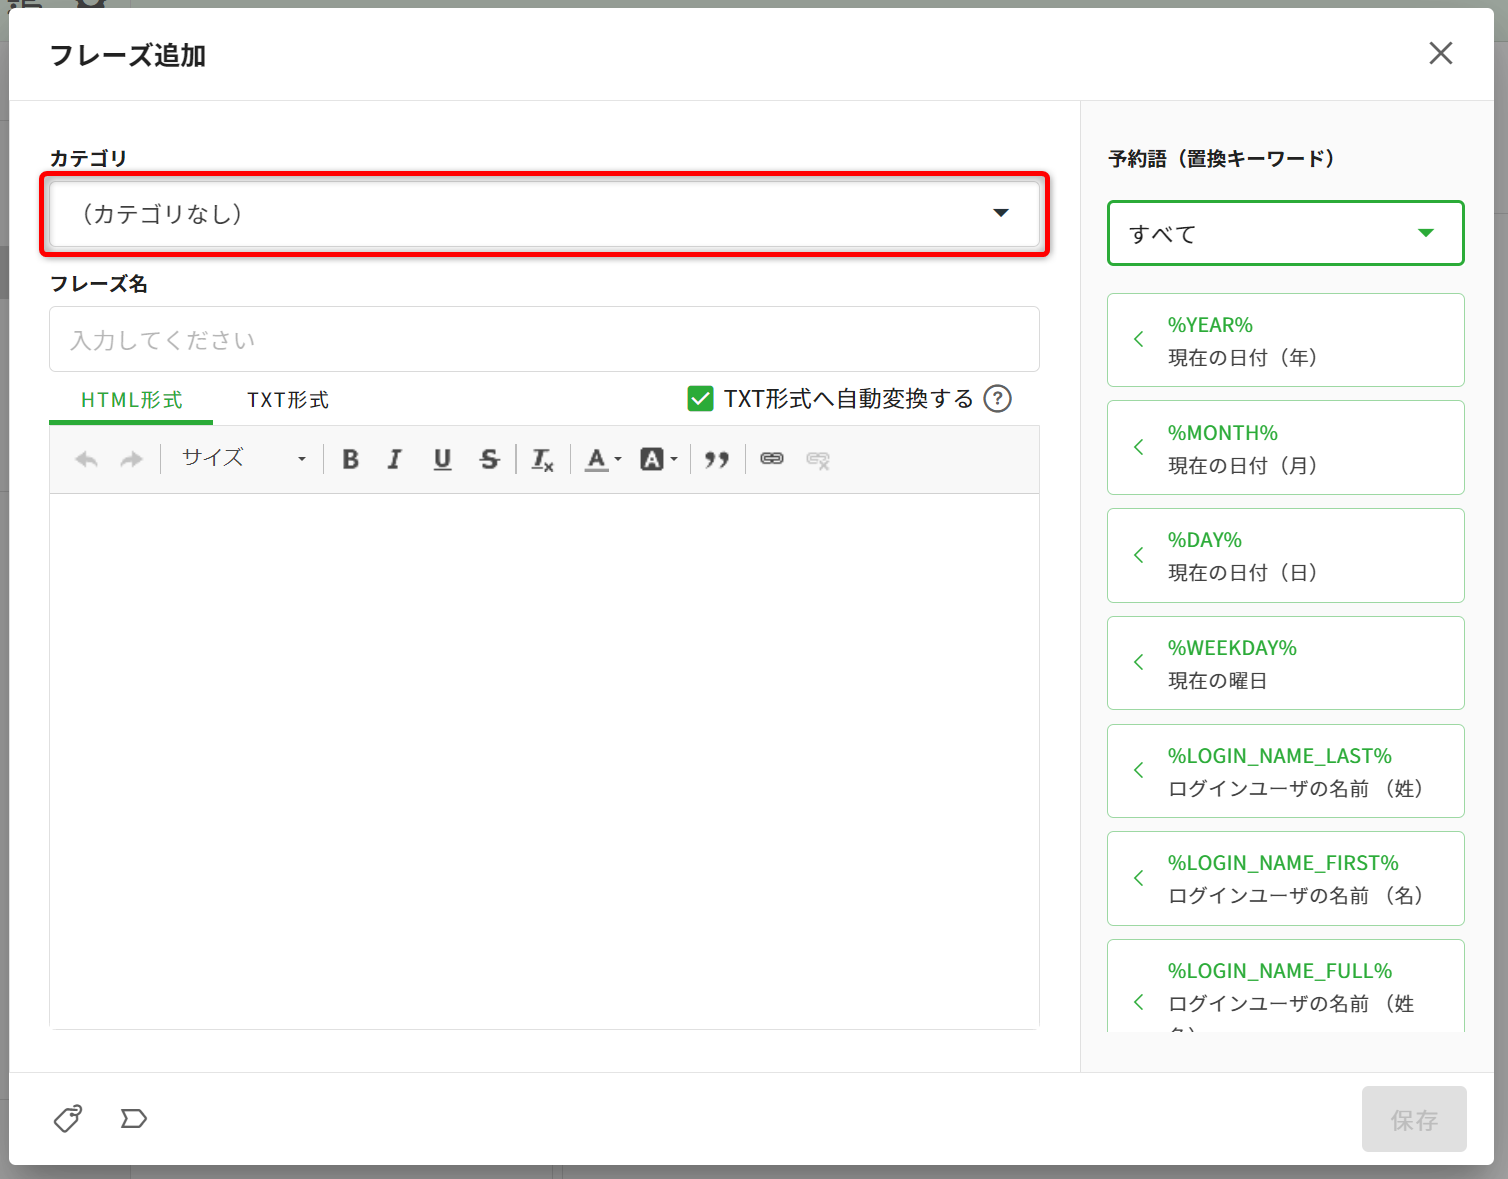The height and width of the screenshot is (1179, 1508).
Task: Switch to the TXT形式 tab
Action: [x=288, y=400]
